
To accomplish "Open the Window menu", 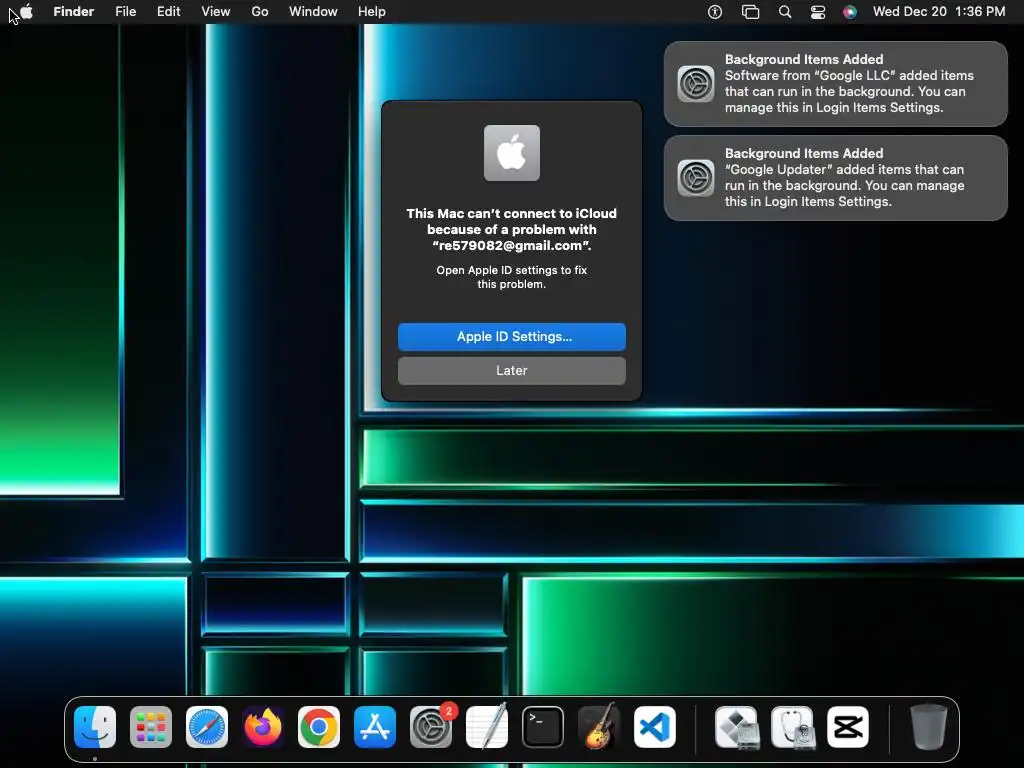I will tap(313, 12).
